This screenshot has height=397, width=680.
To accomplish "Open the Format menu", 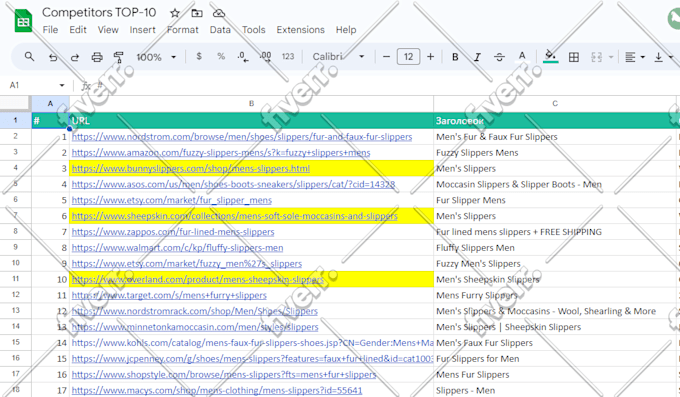I will [183, 30].
